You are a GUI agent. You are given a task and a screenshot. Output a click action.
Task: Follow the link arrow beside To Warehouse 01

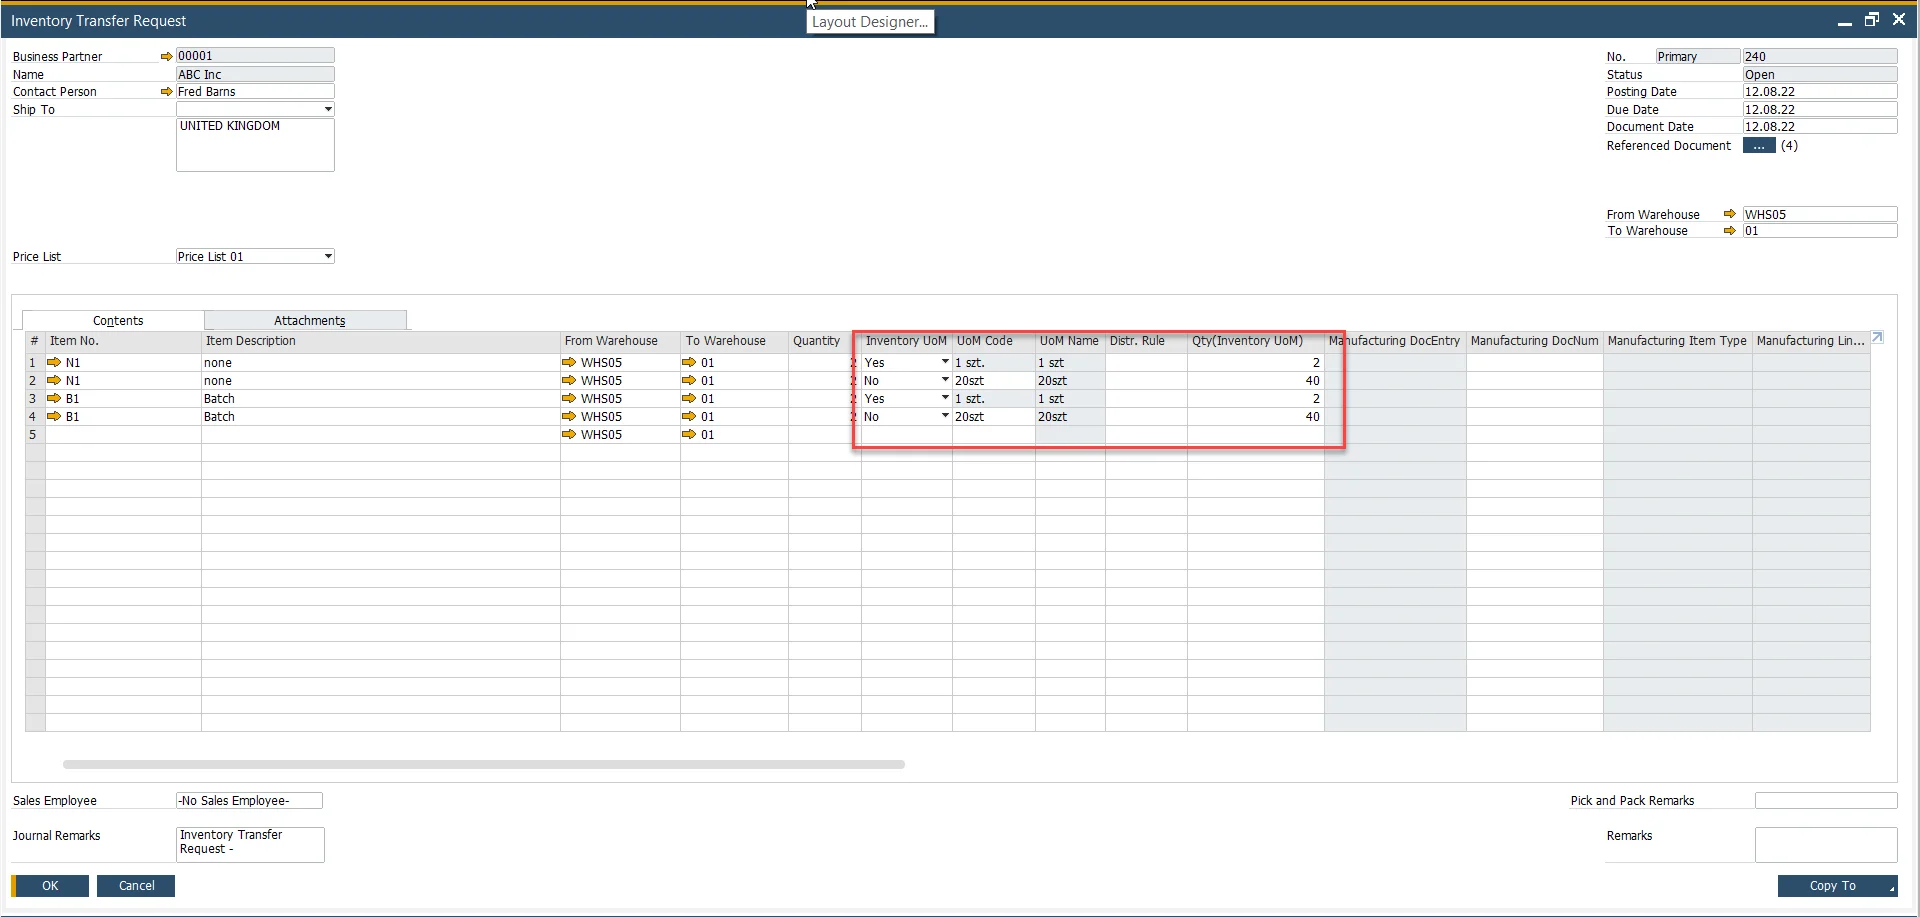[1729, 231]
